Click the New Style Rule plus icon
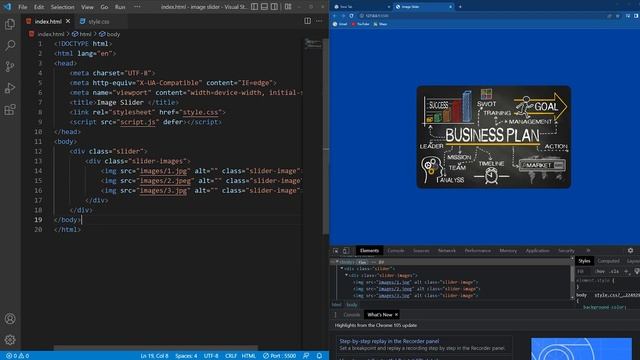Viewport: 640px width, 360px height. (626, 271)
